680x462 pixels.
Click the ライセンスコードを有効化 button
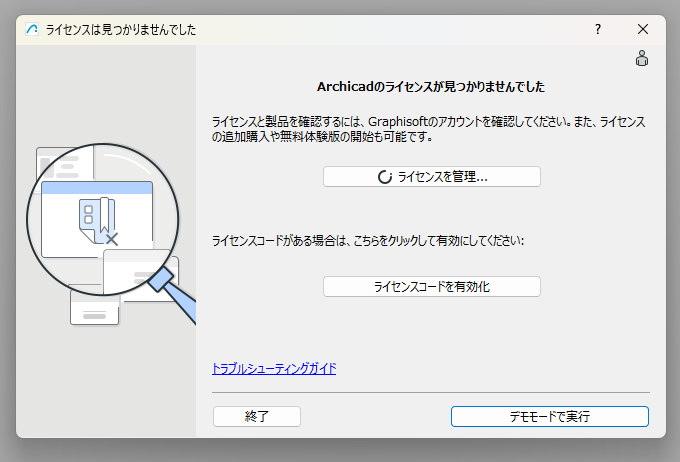click(432, 287)
